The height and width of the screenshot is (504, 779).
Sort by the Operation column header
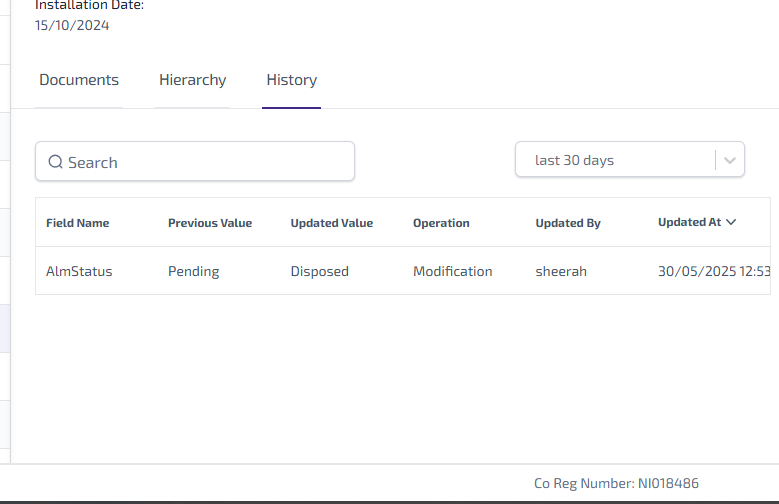(x=441, y=223)
